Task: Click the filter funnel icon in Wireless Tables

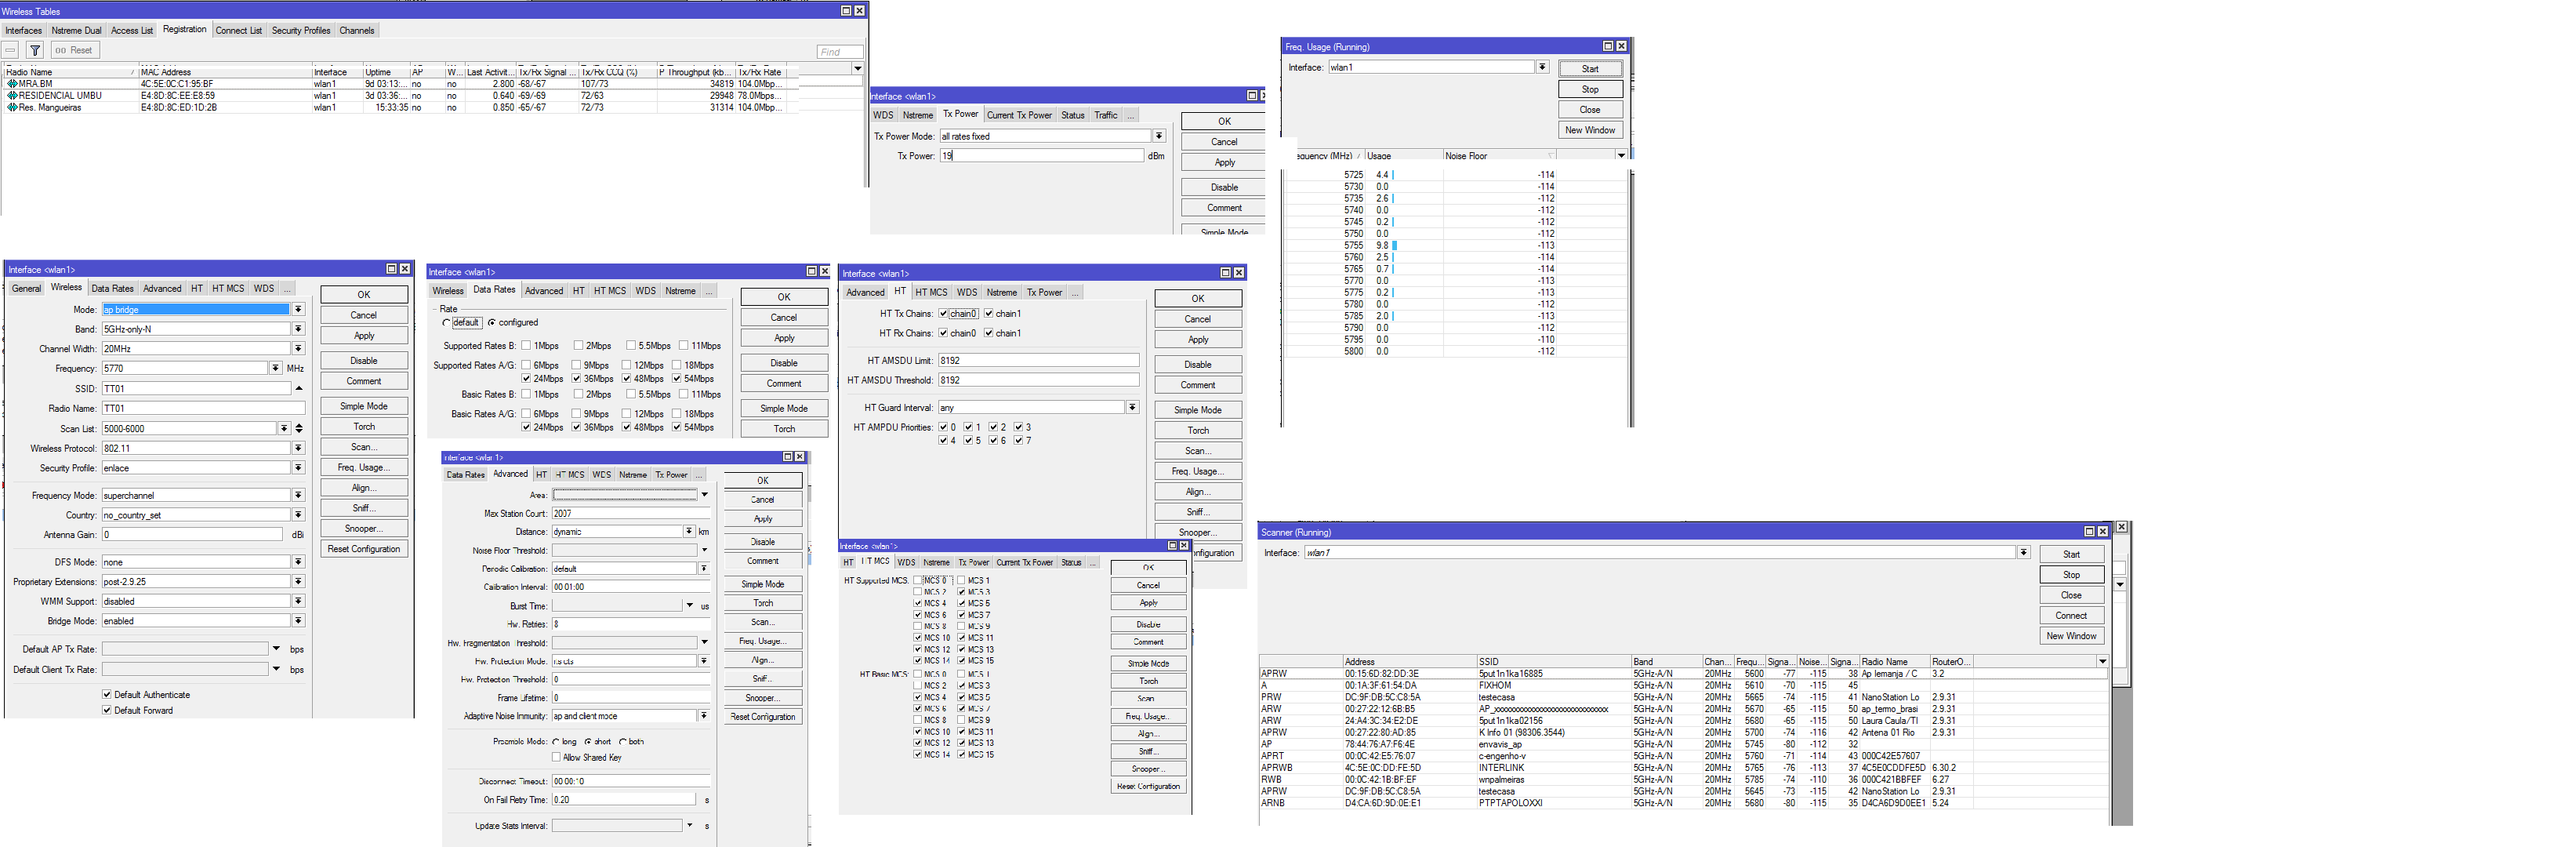Action: tap(35, 50)
